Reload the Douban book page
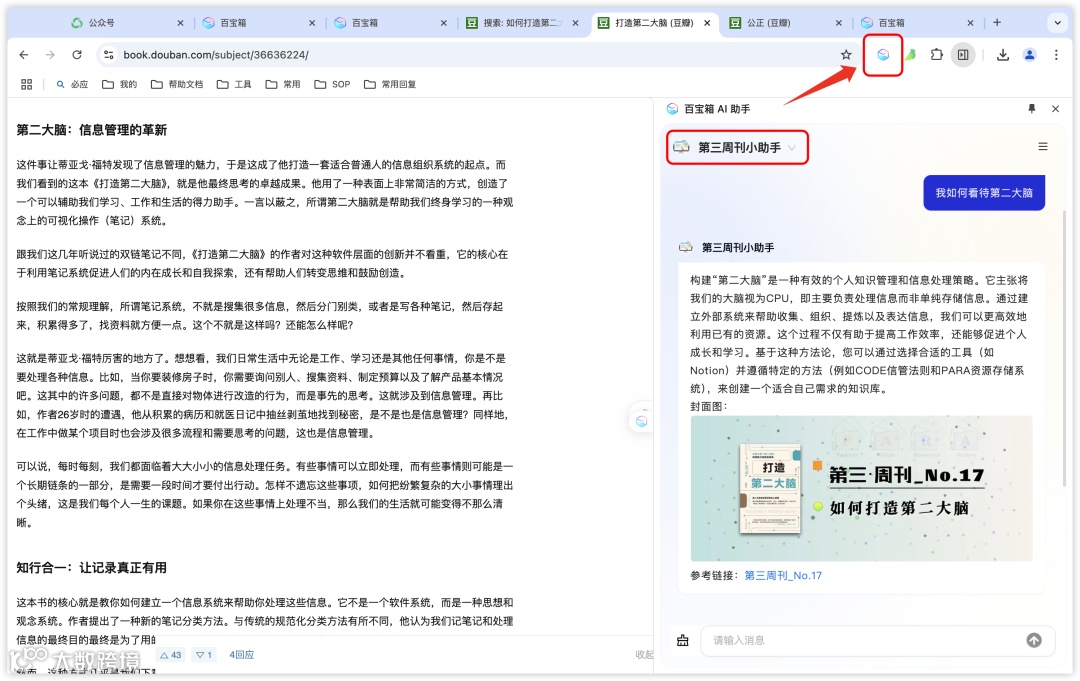Viewport: 1080px width, 681px height. pos(77,54)
